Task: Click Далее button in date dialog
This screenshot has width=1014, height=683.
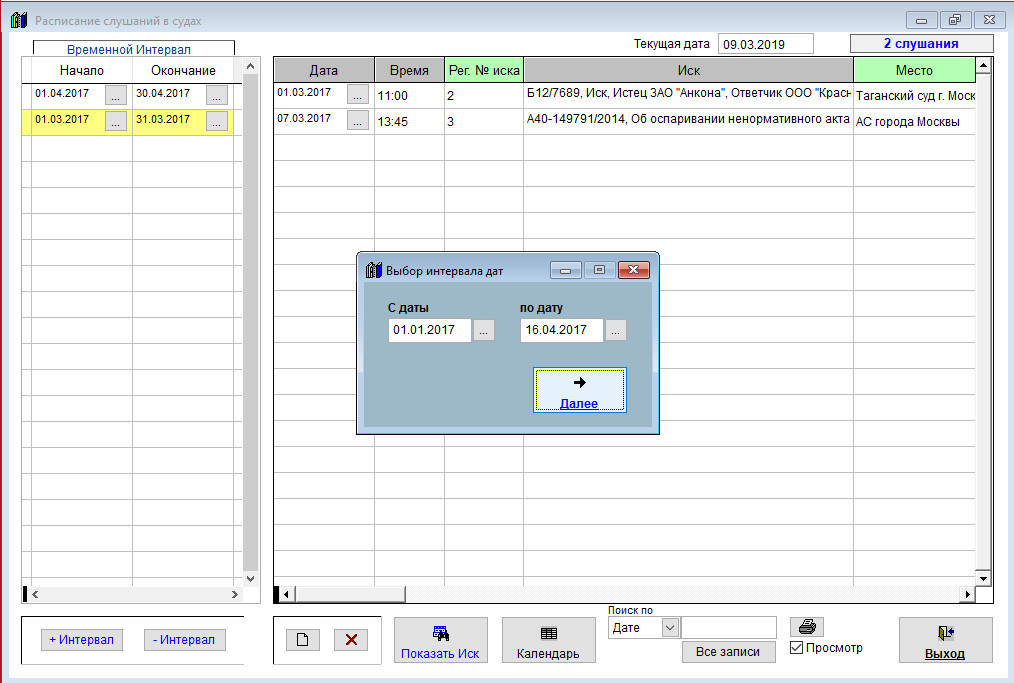Action: click(579, 390)
